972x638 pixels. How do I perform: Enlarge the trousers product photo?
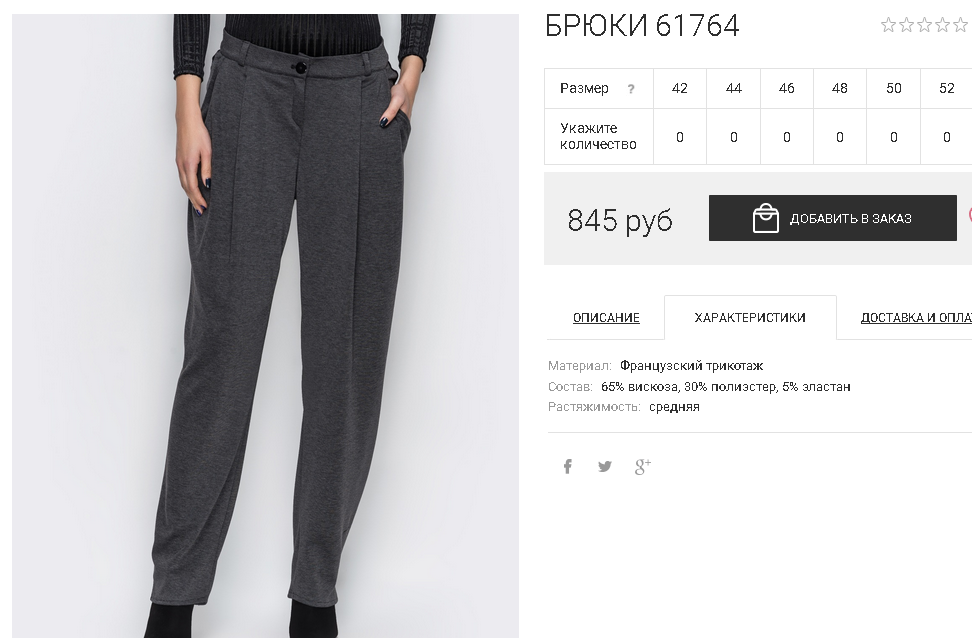(x=265, y=326)
